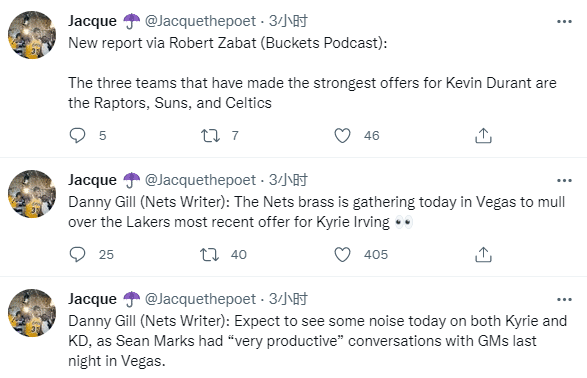The height and width of the screenshot is (378, 587).
Task: Retweet the Raptors, Suns, Celtics tweet
Action: [x=210, y=135]
